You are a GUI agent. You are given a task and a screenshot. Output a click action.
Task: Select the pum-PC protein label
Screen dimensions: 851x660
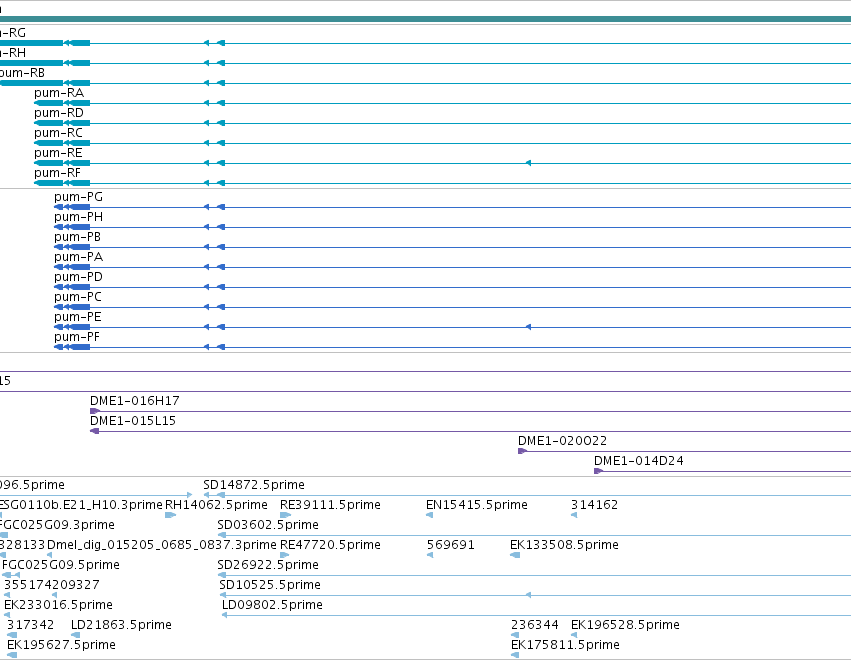78,297
